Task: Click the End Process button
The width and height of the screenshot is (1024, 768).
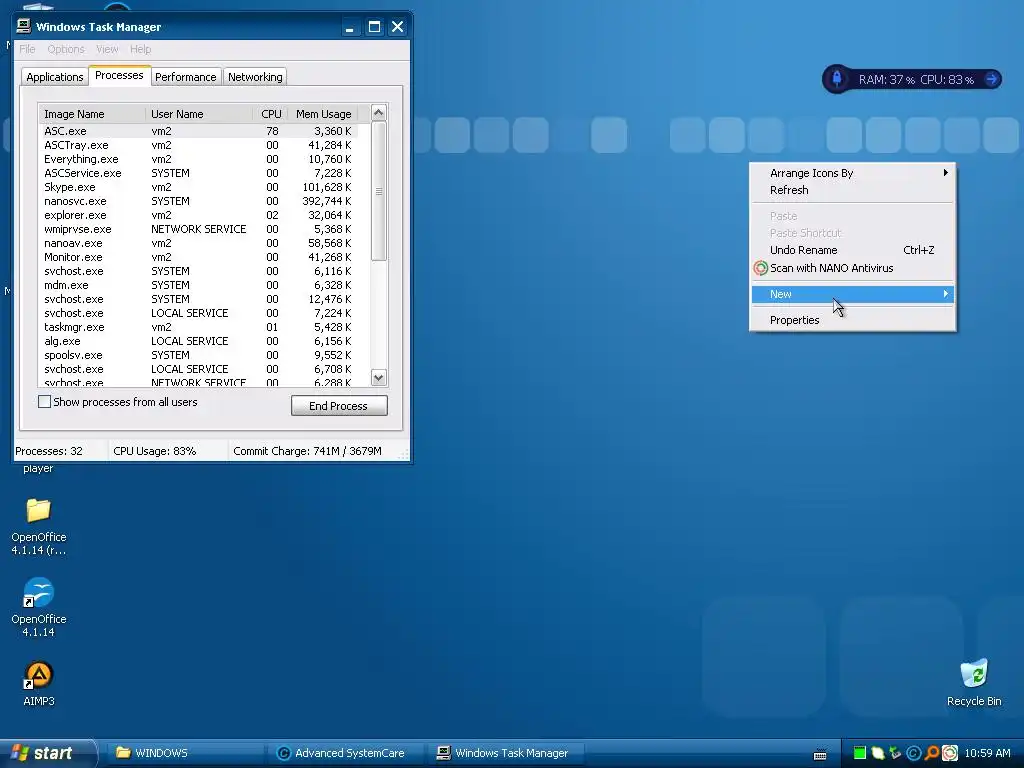Action: pos(339,406)
